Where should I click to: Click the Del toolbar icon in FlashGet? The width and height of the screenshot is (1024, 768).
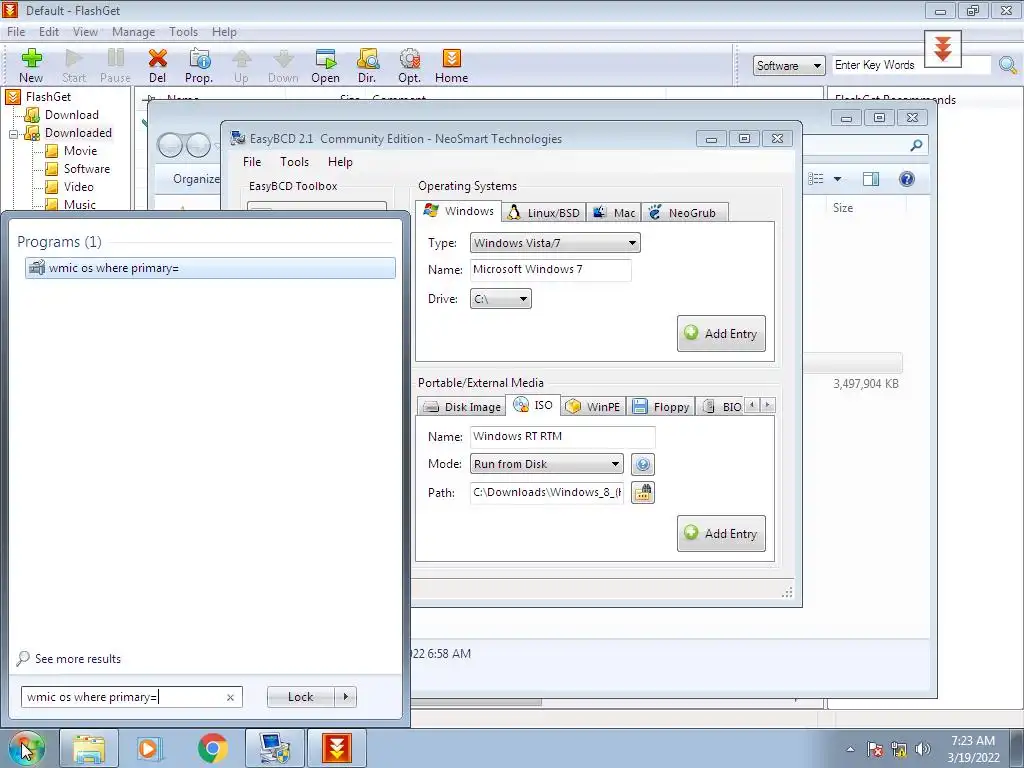pos(157,65)
